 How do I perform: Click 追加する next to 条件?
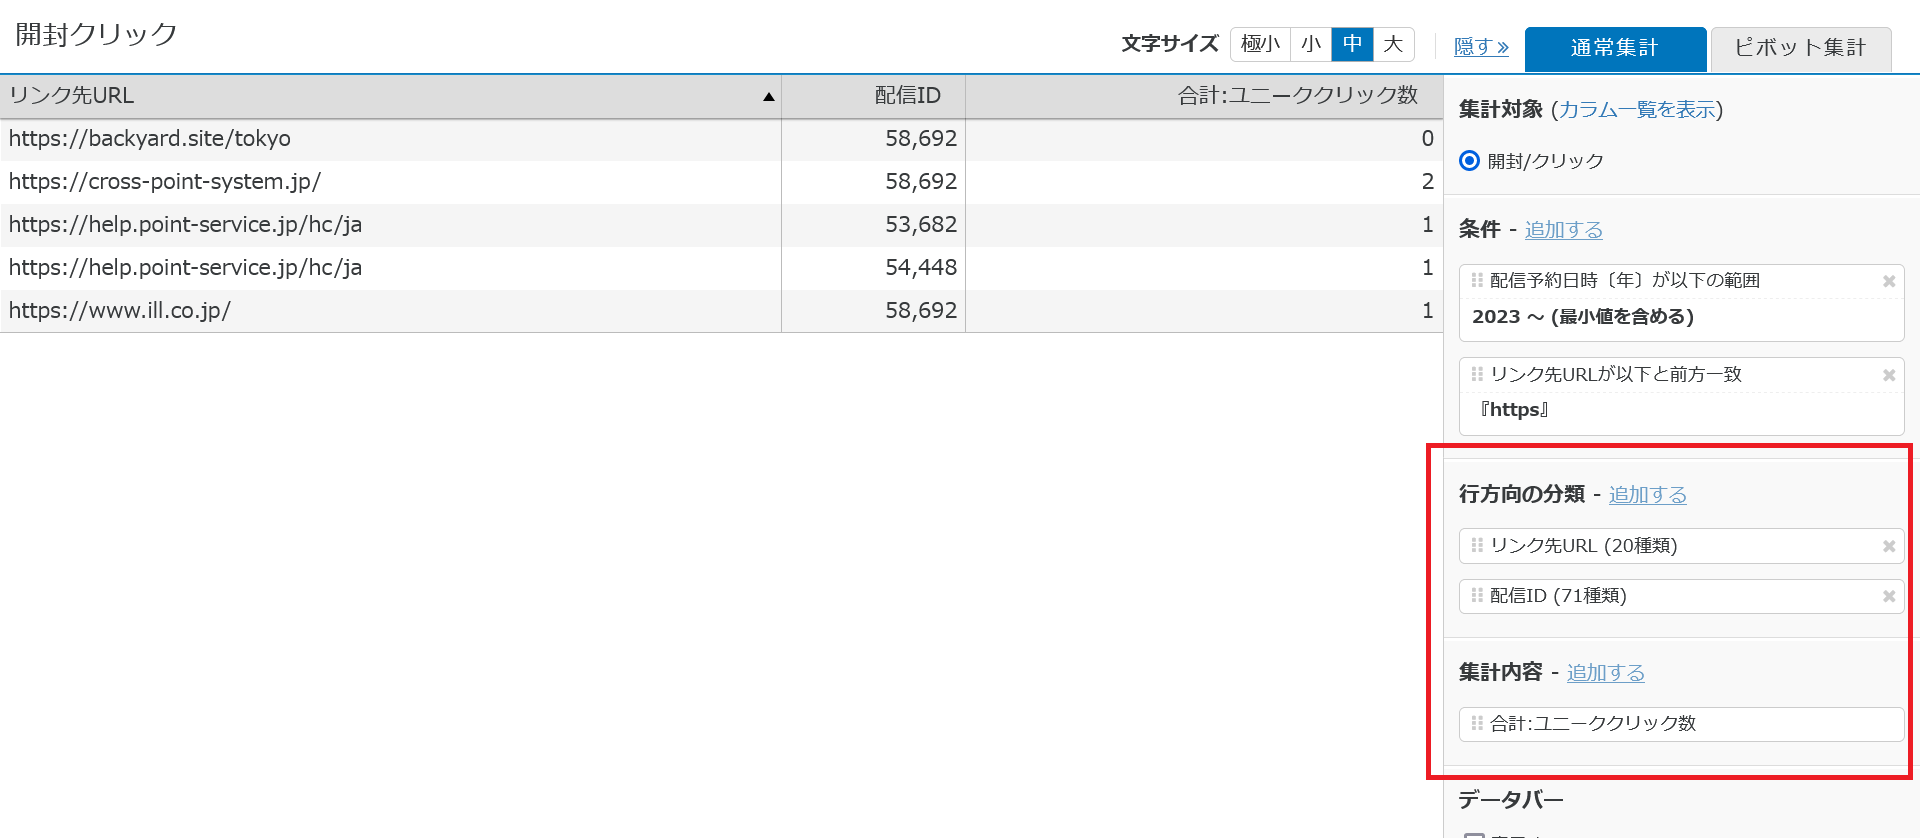click(1563, 229)
